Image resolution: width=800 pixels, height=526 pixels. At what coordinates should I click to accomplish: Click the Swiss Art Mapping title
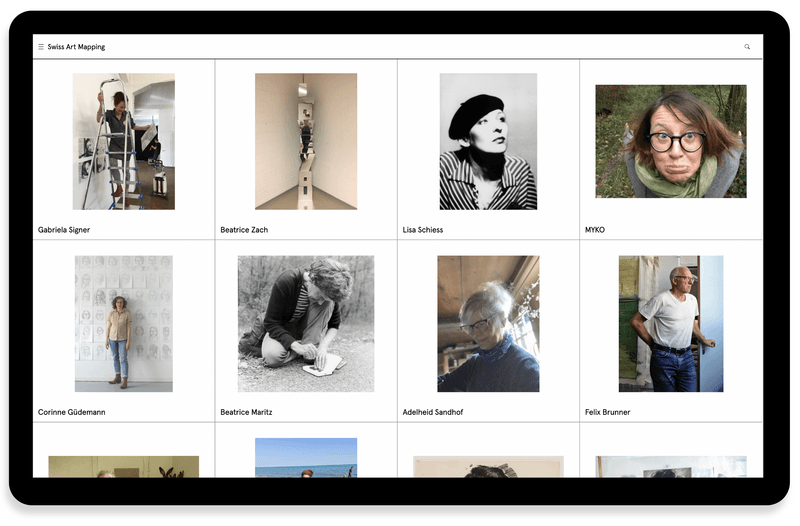[76, 47]
